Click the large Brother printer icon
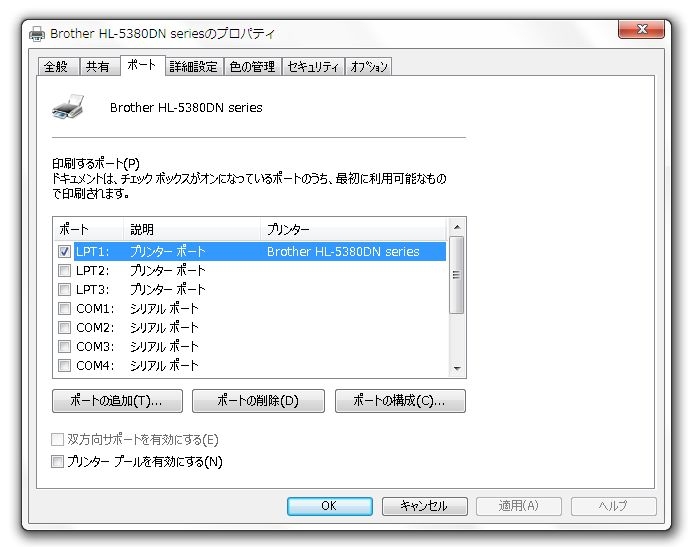The width and height of the screenshot is (688, 547). (68, 107)
